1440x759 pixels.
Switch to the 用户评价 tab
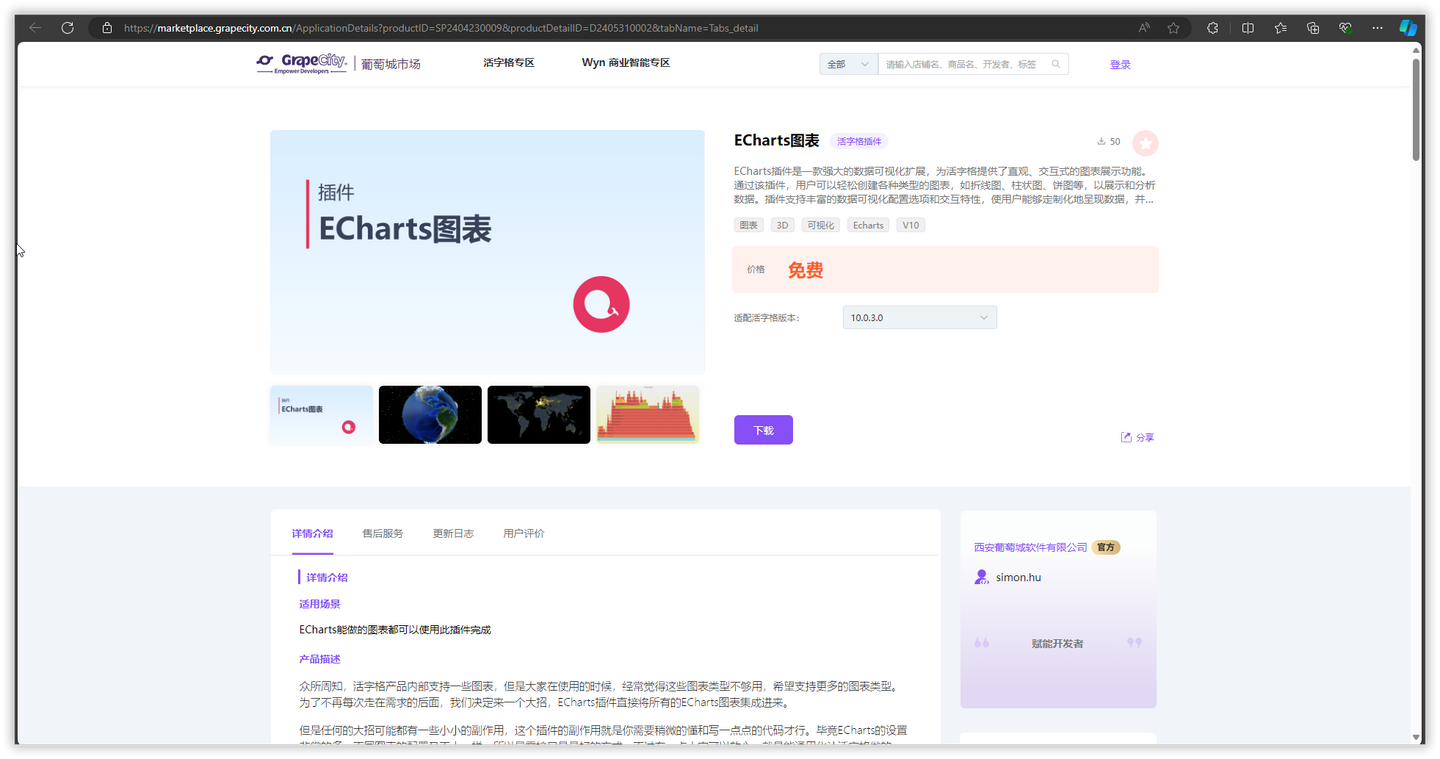[523, 533]
